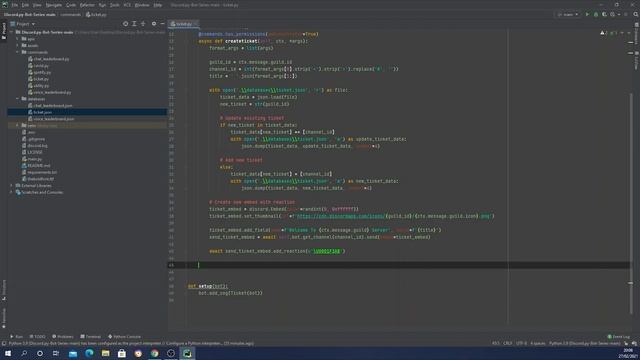Open Cortana from the taskbar

(x=40, y=353)
